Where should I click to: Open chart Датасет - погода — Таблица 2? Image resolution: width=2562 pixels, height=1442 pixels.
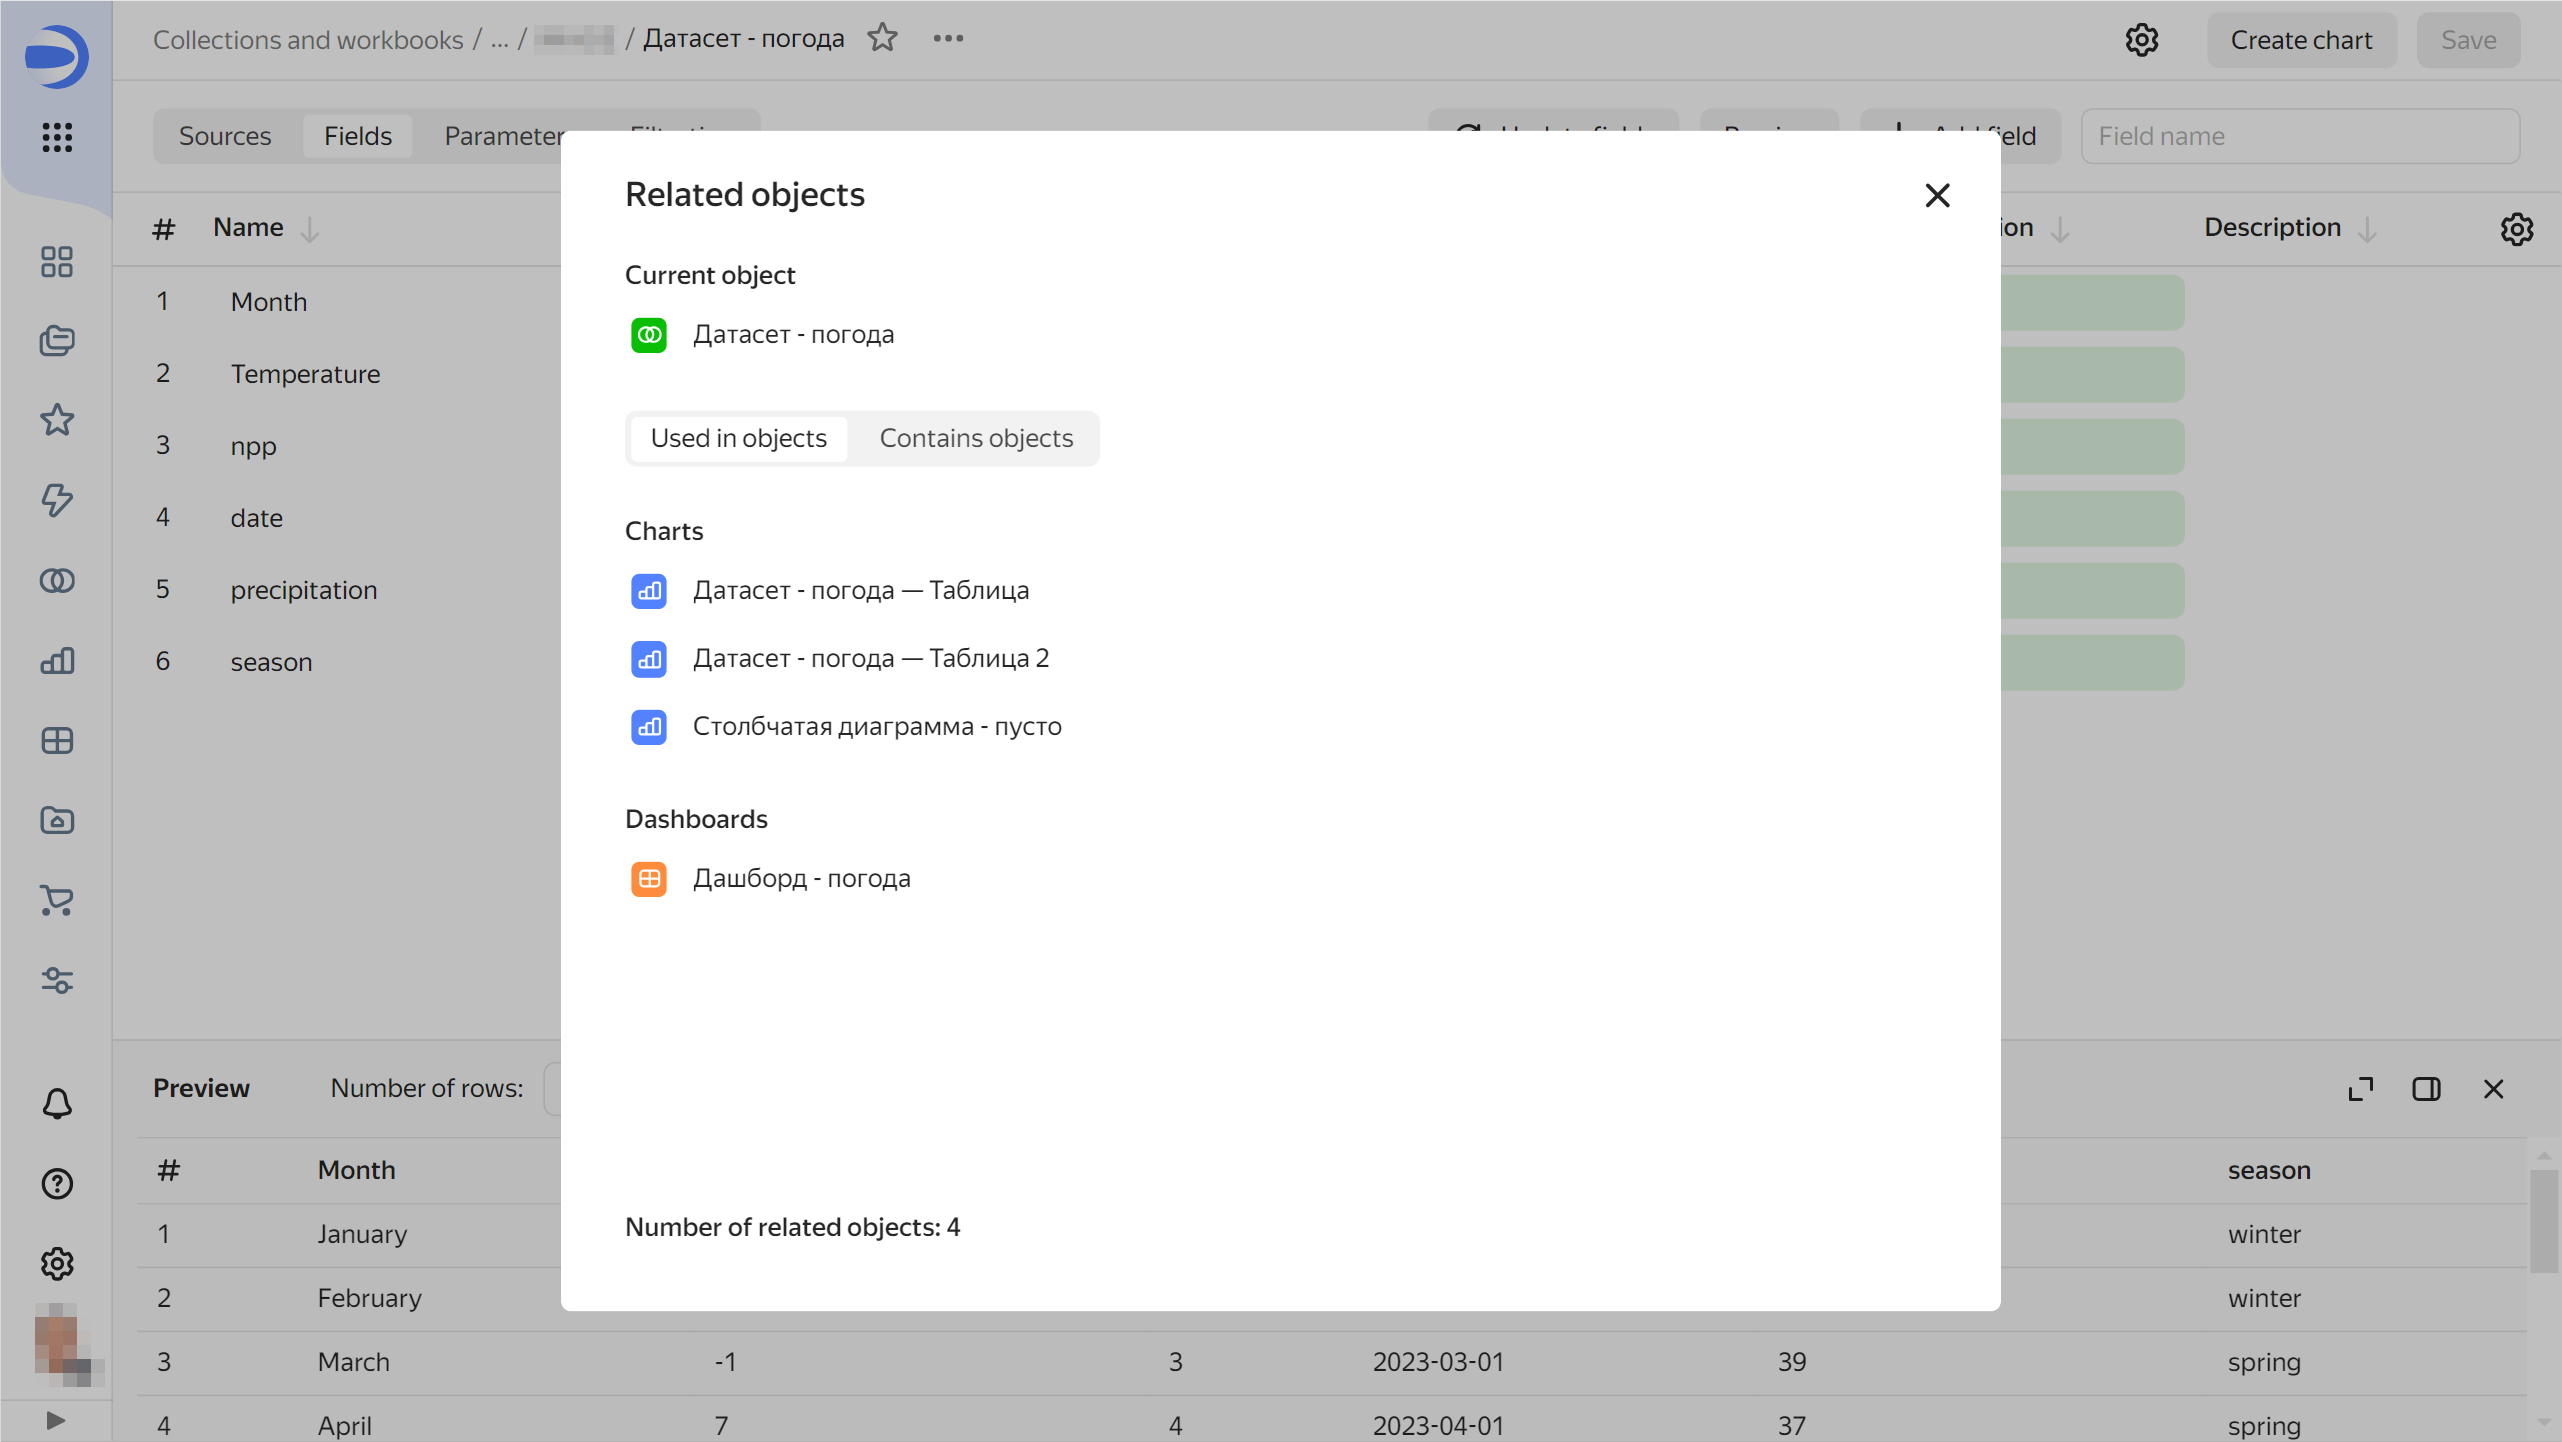[870, 658]
